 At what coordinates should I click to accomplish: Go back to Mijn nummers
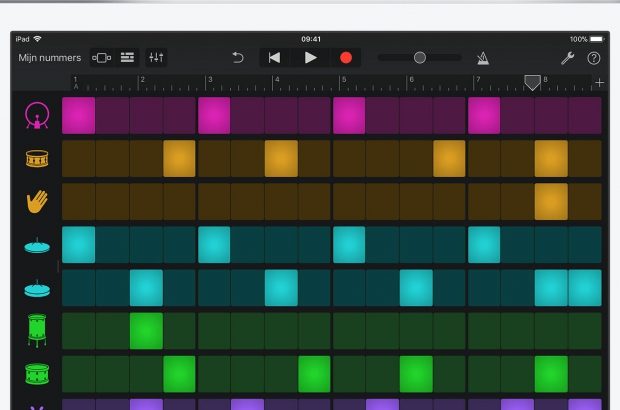click(49, 58)
